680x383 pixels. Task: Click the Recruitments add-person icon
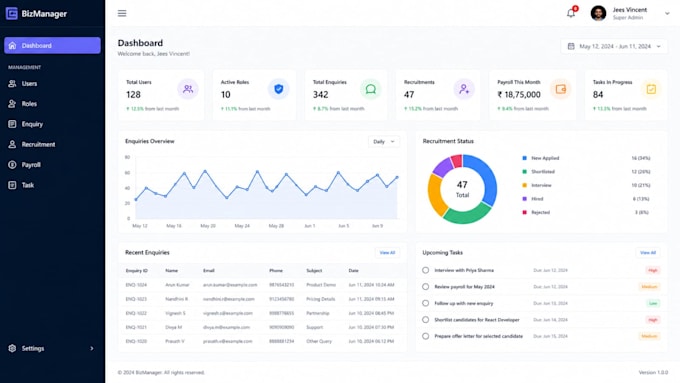point(464,89)
